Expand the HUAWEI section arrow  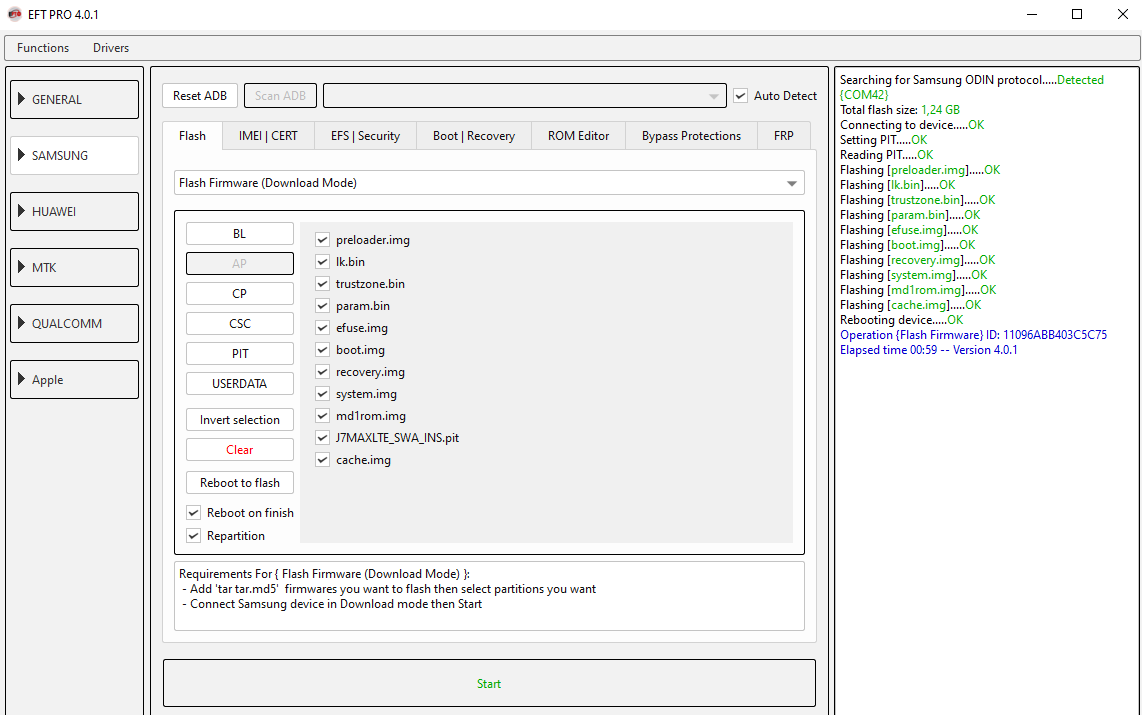click(x=21, y=211)
